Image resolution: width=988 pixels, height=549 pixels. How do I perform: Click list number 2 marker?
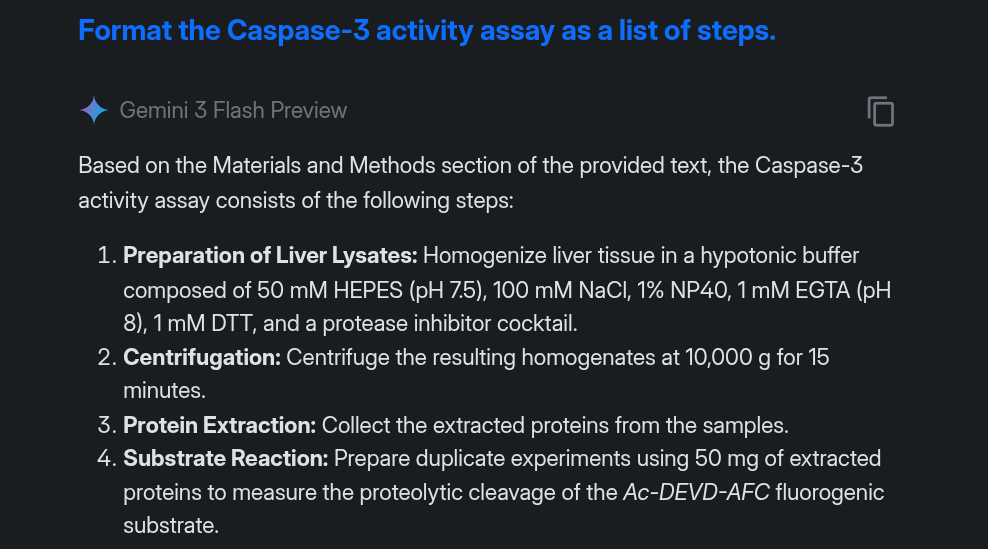(108, 357)
